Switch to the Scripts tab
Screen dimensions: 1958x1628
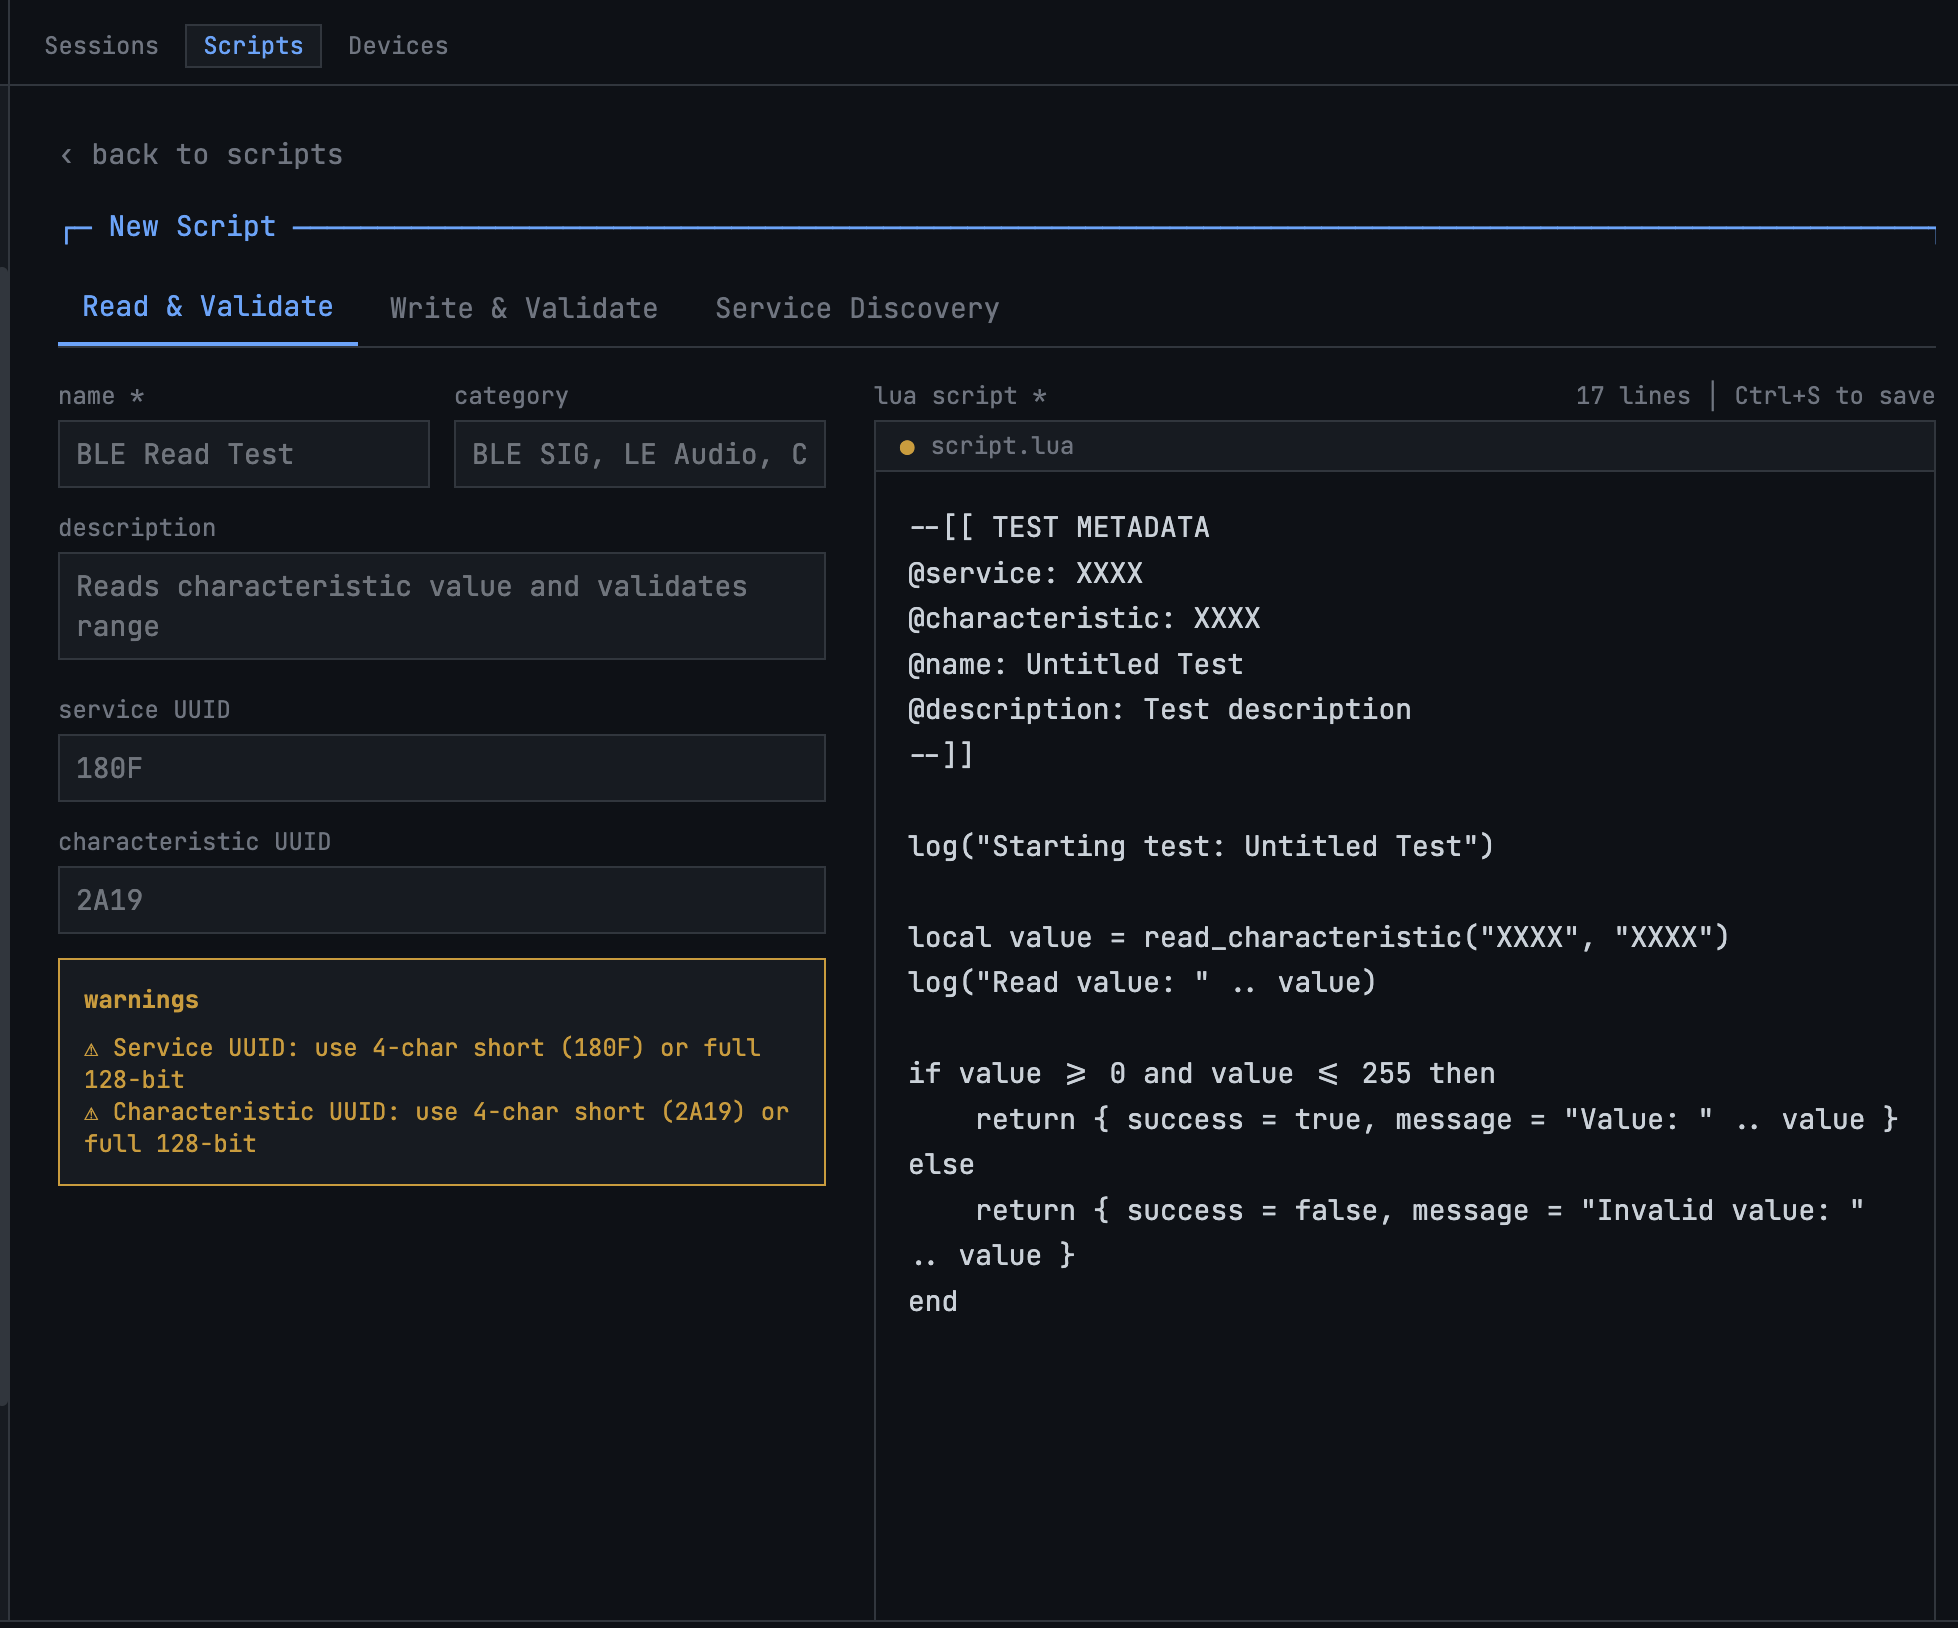[253, 46]
